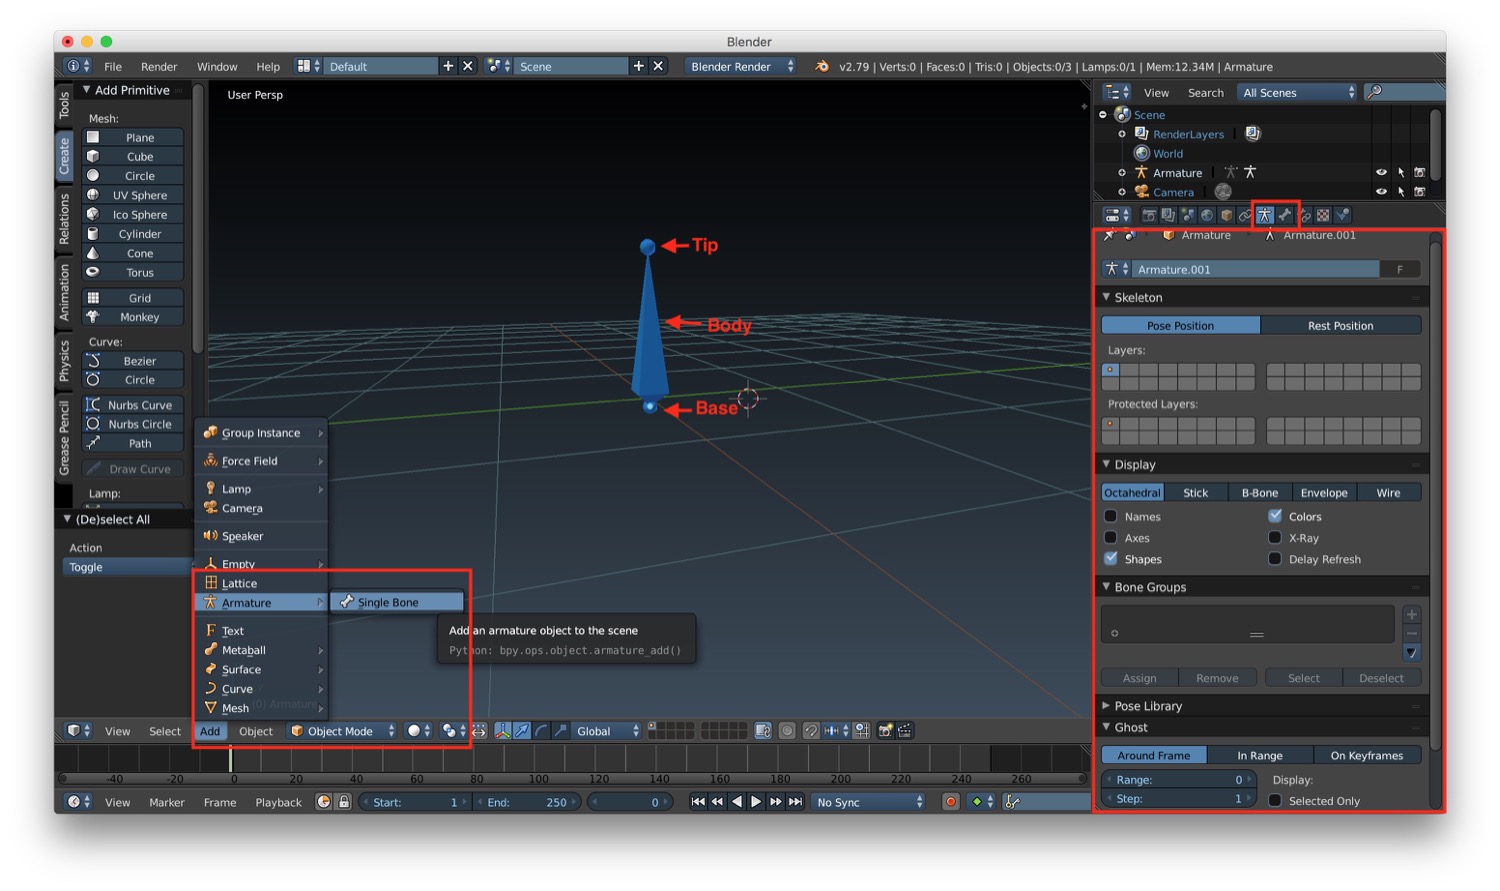
Task: Open the render properties tab icon
Action: (x=1149, y=215)
